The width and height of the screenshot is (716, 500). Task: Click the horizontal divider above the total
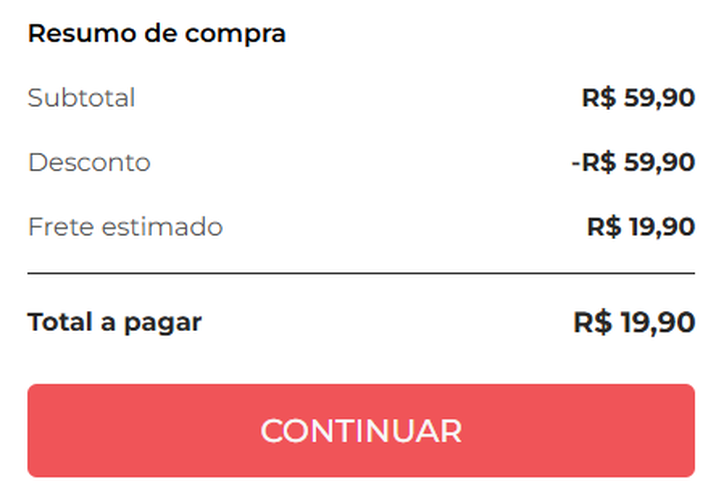pos(360,273)
